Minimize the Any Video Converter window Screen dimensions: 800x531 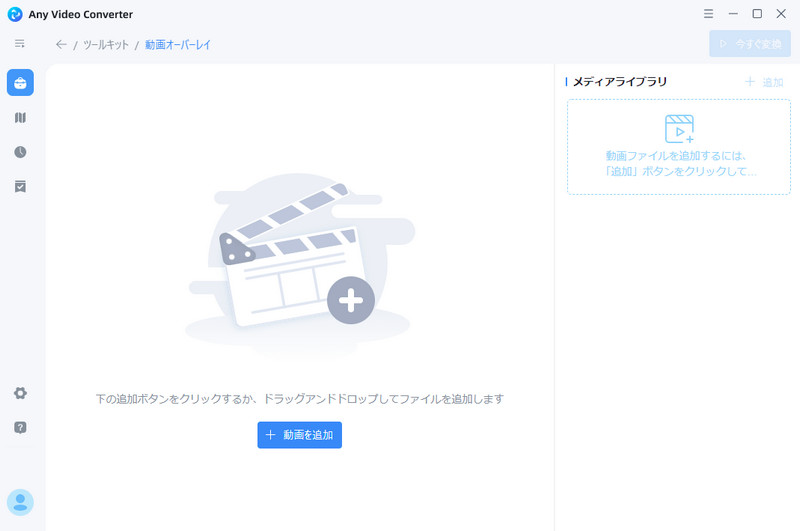(x=733, y=14)
